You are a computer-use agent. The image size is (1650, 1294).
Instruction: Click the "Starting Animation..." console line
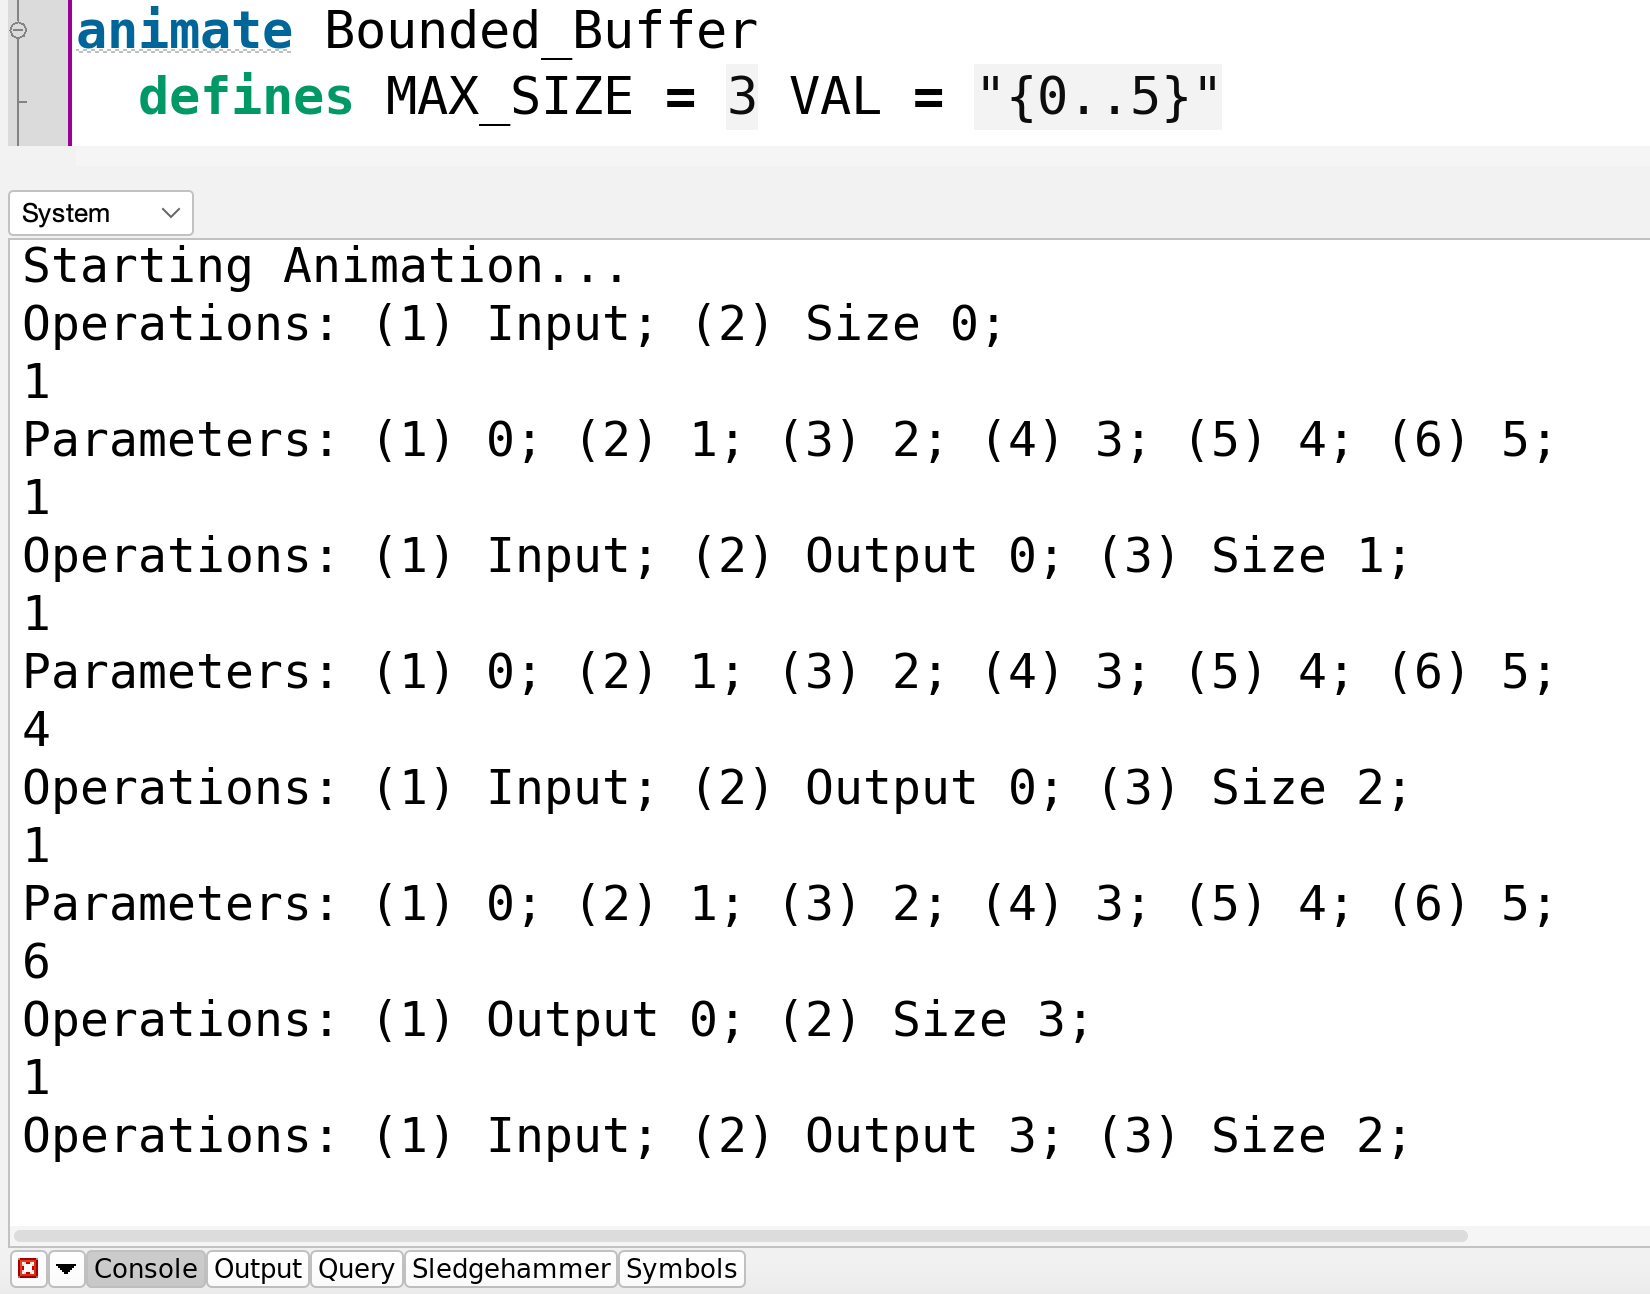(x=325, y=267)
